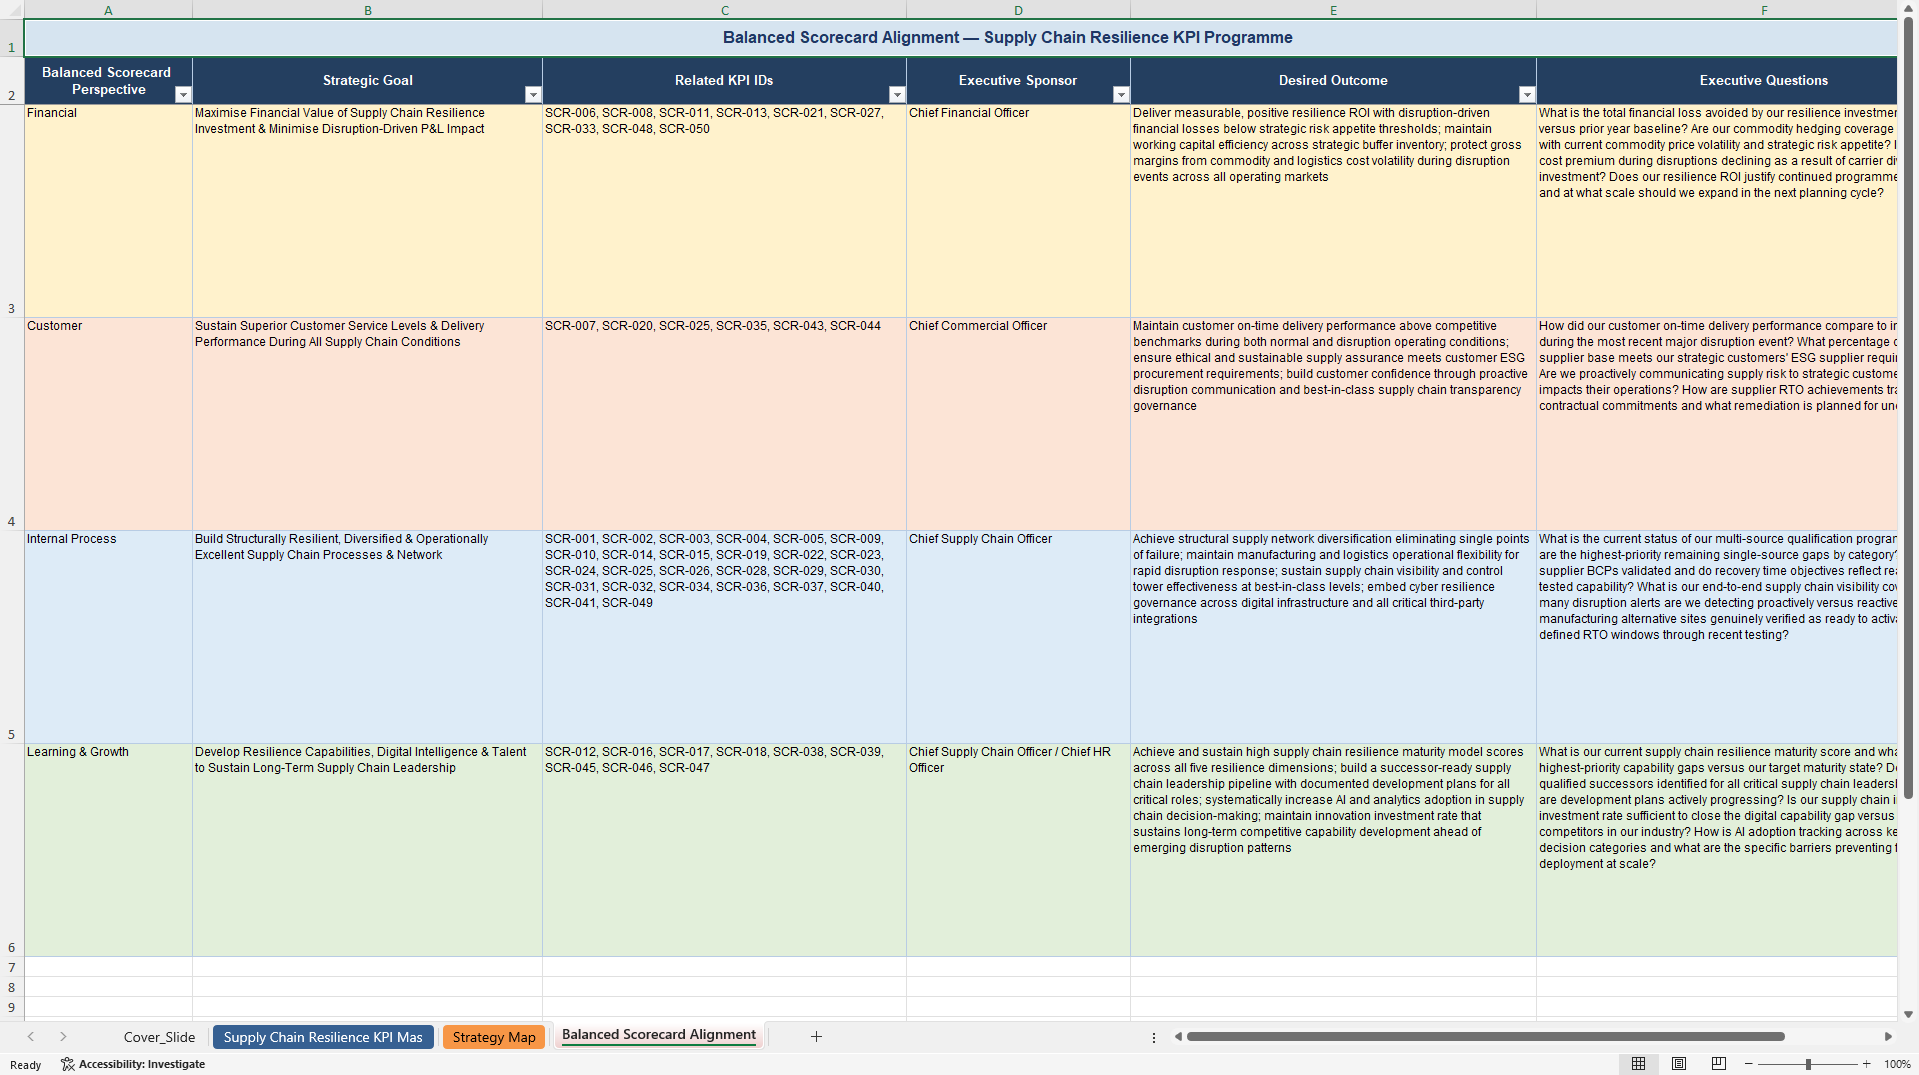
Task: Add a new sheet with plus icon
Action: (816, 1037)
